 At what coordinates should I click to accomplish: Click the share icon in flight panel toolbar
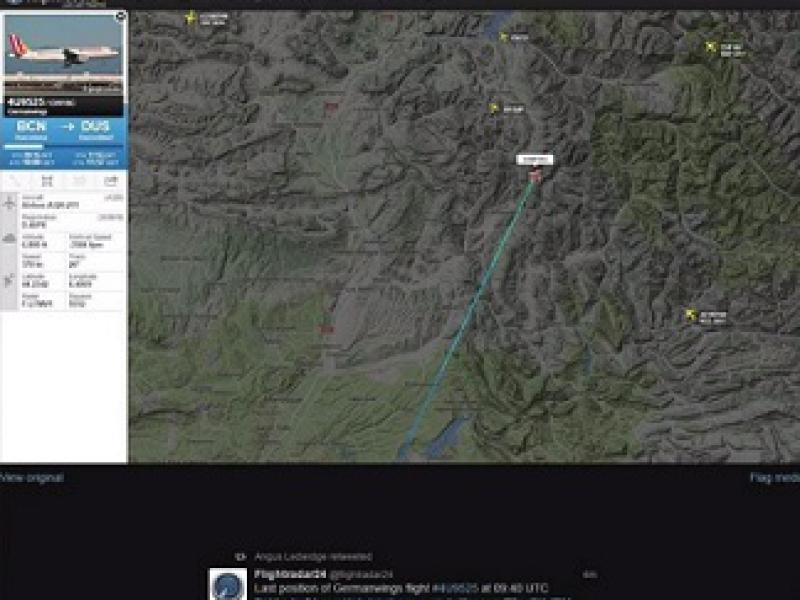[x=111, y=180]
